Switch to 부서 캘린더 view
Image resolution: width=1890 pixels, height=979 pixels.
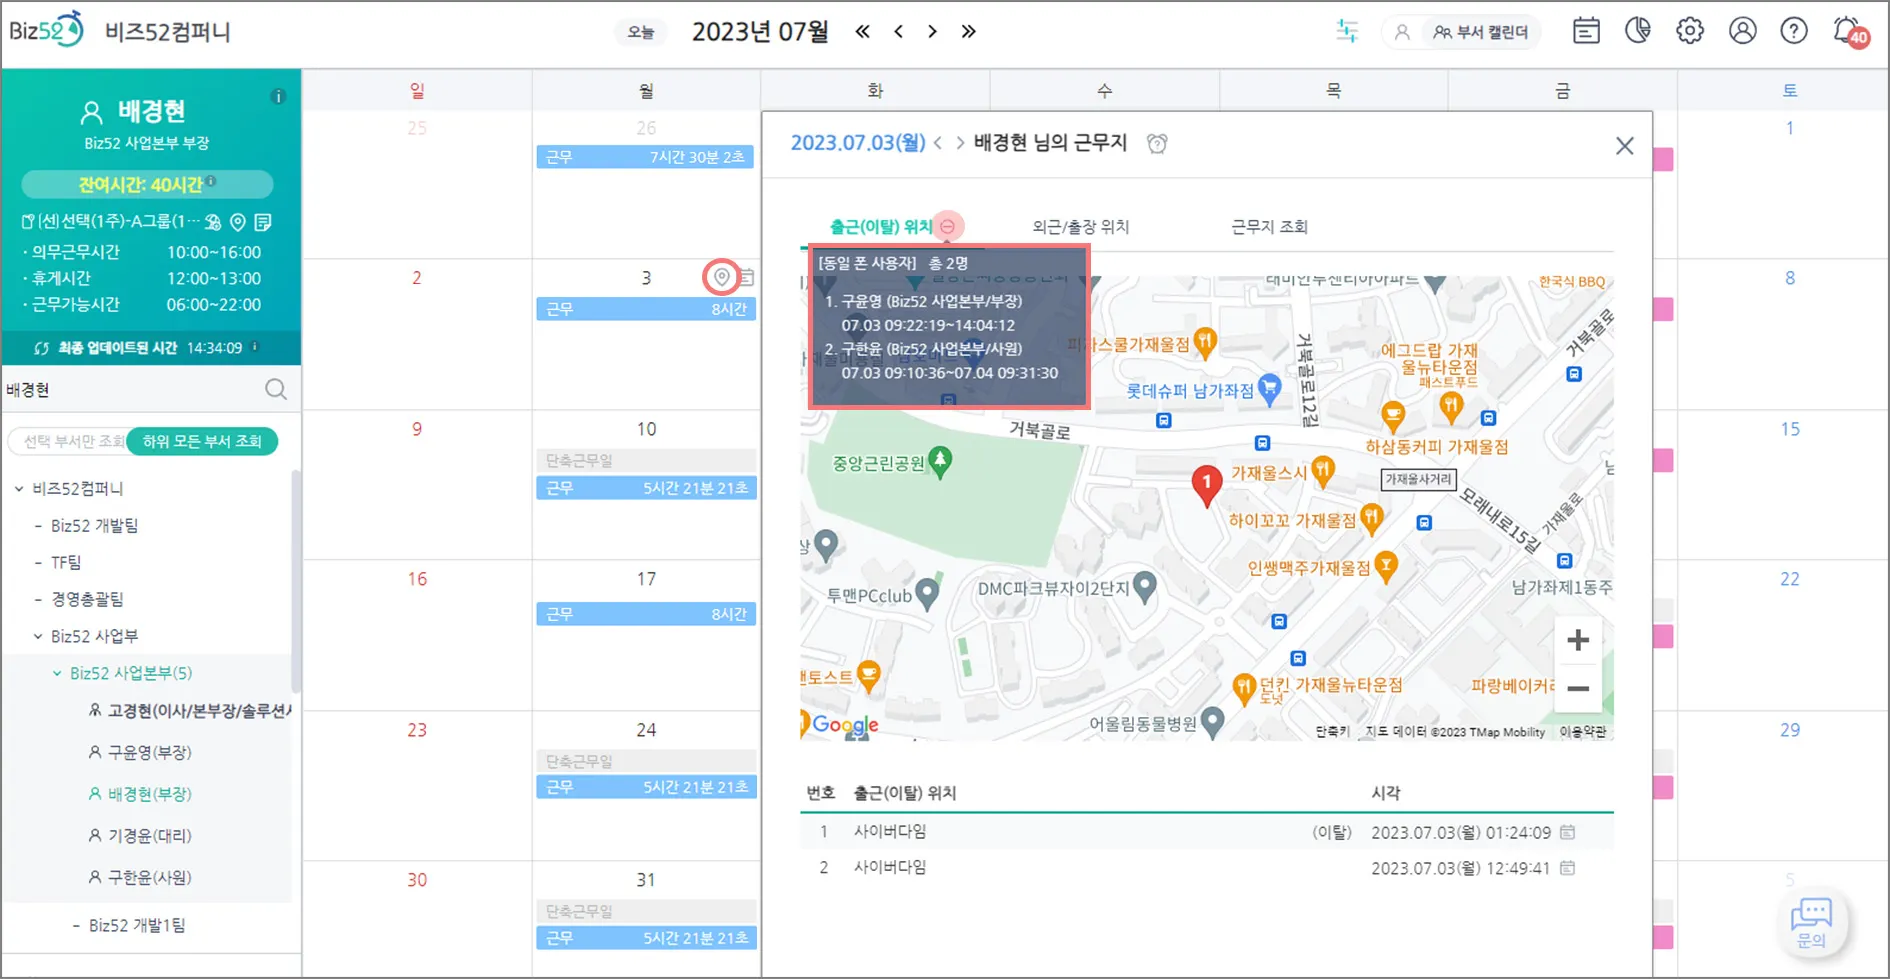[1481, 32]
